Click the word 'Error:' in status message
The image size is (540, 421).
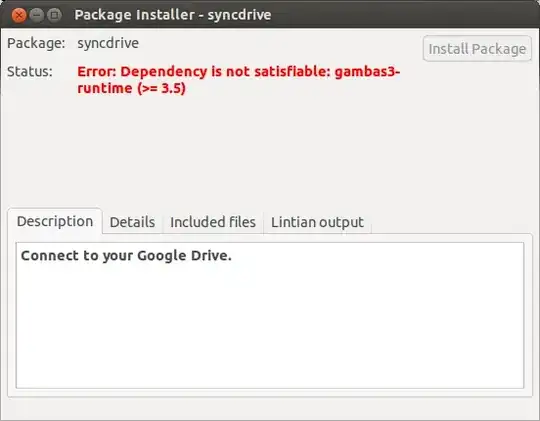coord(97,72)
